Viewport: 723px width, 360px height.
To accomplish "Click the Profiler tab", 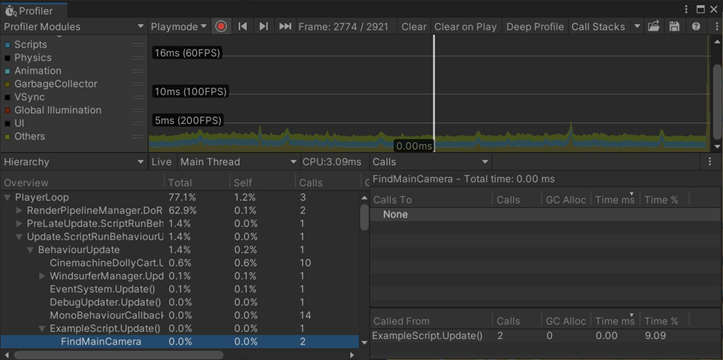I will (x=34, y=10).
